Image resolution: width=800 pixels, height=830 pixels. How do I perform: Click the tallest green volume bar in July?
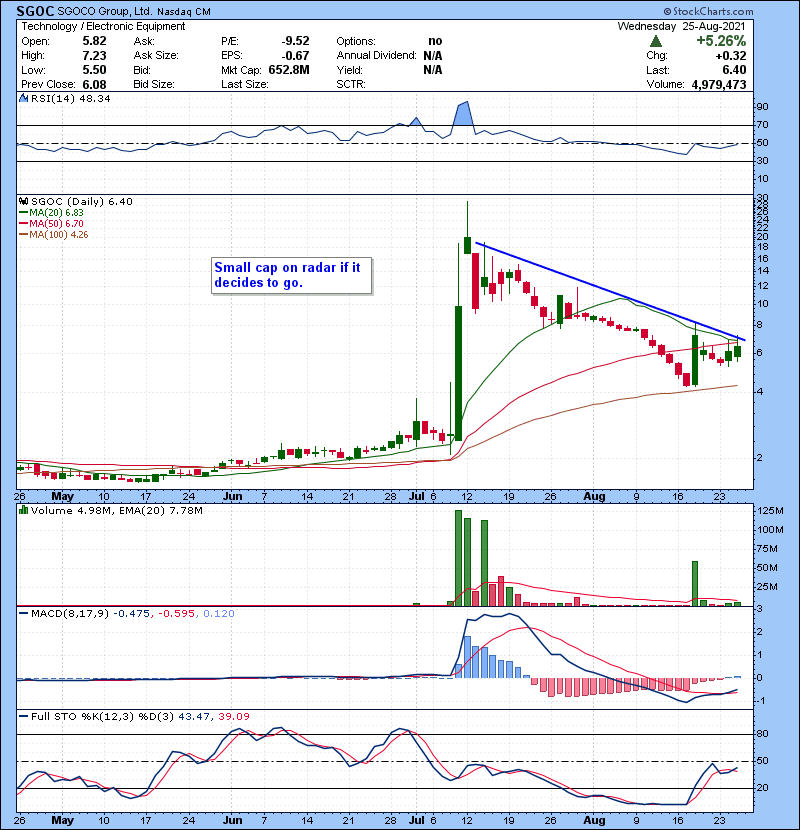[x=459, y=558]
